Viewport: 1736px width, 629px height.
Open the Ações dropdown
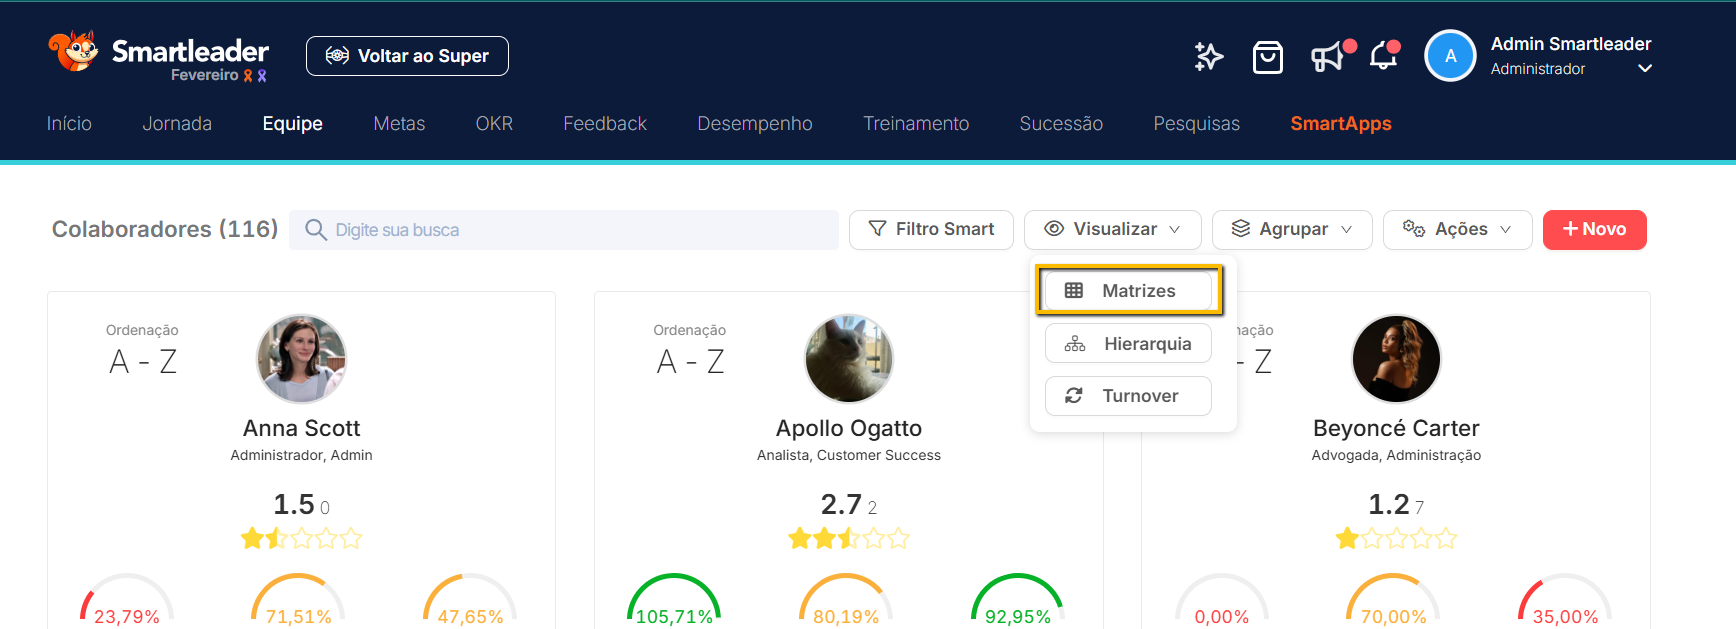(x=1457, y=229)
